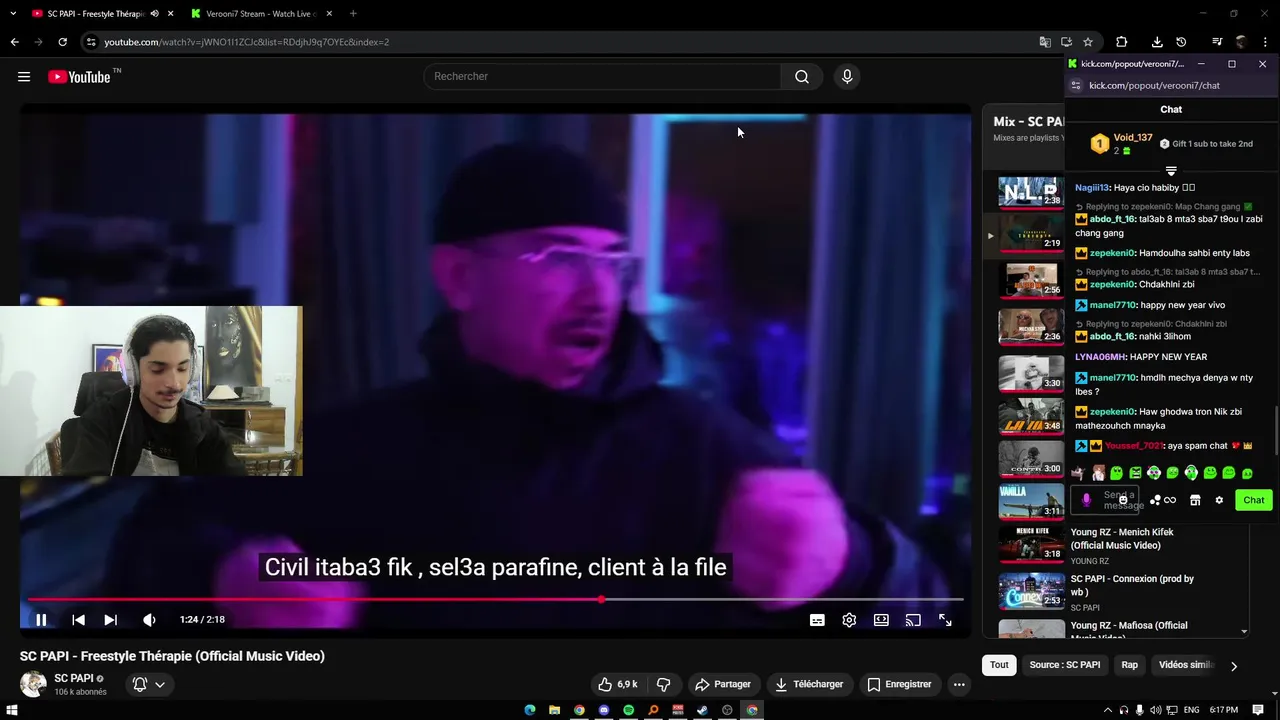This screenshot has height=720, width=1280.
Task: Click the YouTube search magnifier button
Action: 801,77
